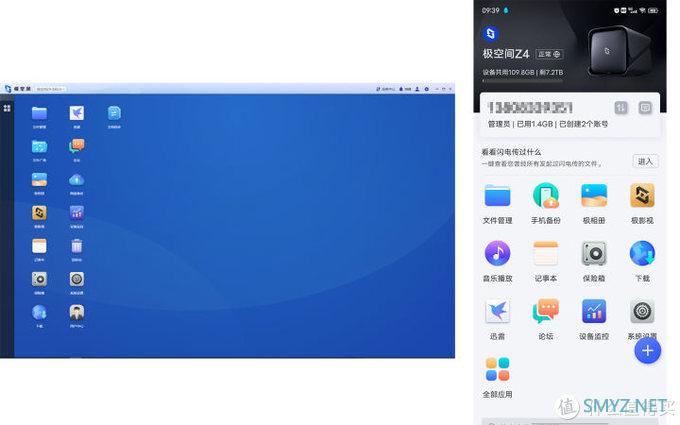Open 论坛 in the mobile app
Screen dimensions: 680x425
(x=546, y=311)
